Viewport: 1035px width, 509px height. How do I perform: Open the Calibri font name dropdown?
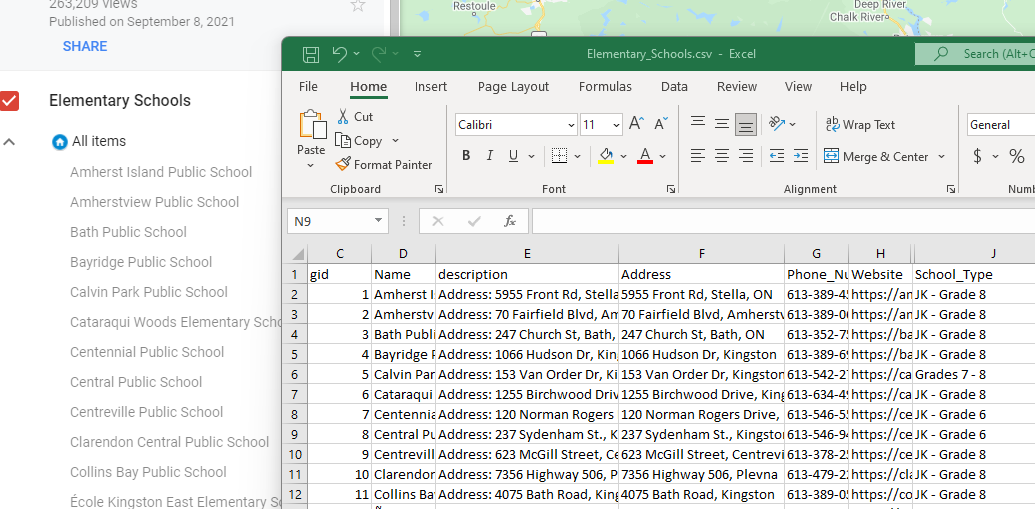click(x=572, y=125)
